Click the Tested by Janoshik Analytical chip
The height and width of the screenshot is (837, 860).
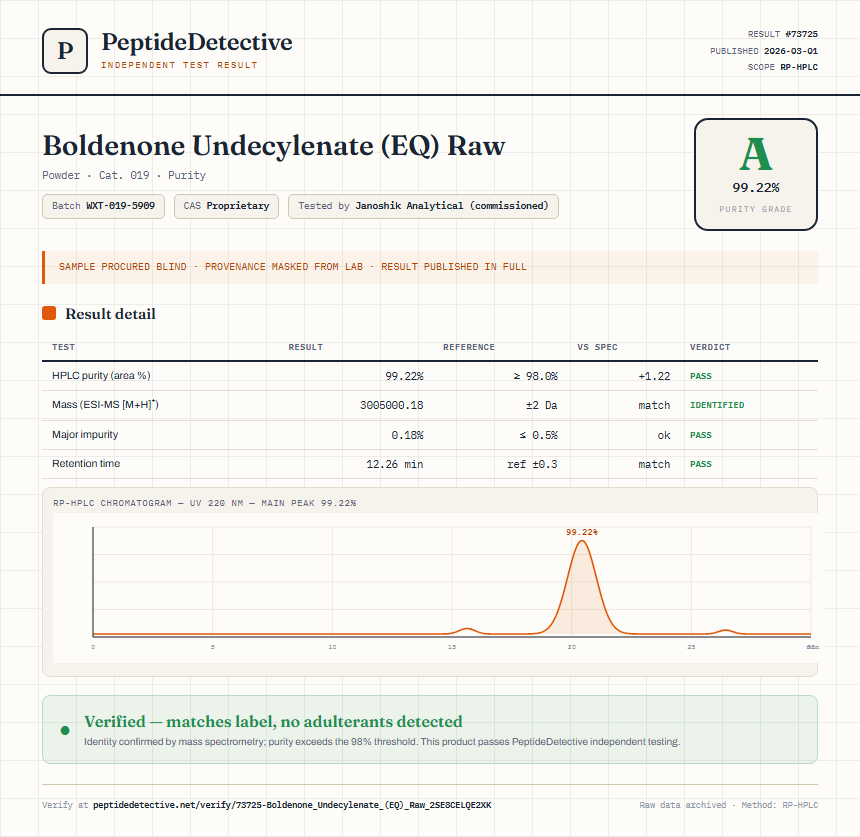pyautogui.click(x=423, y=206)
